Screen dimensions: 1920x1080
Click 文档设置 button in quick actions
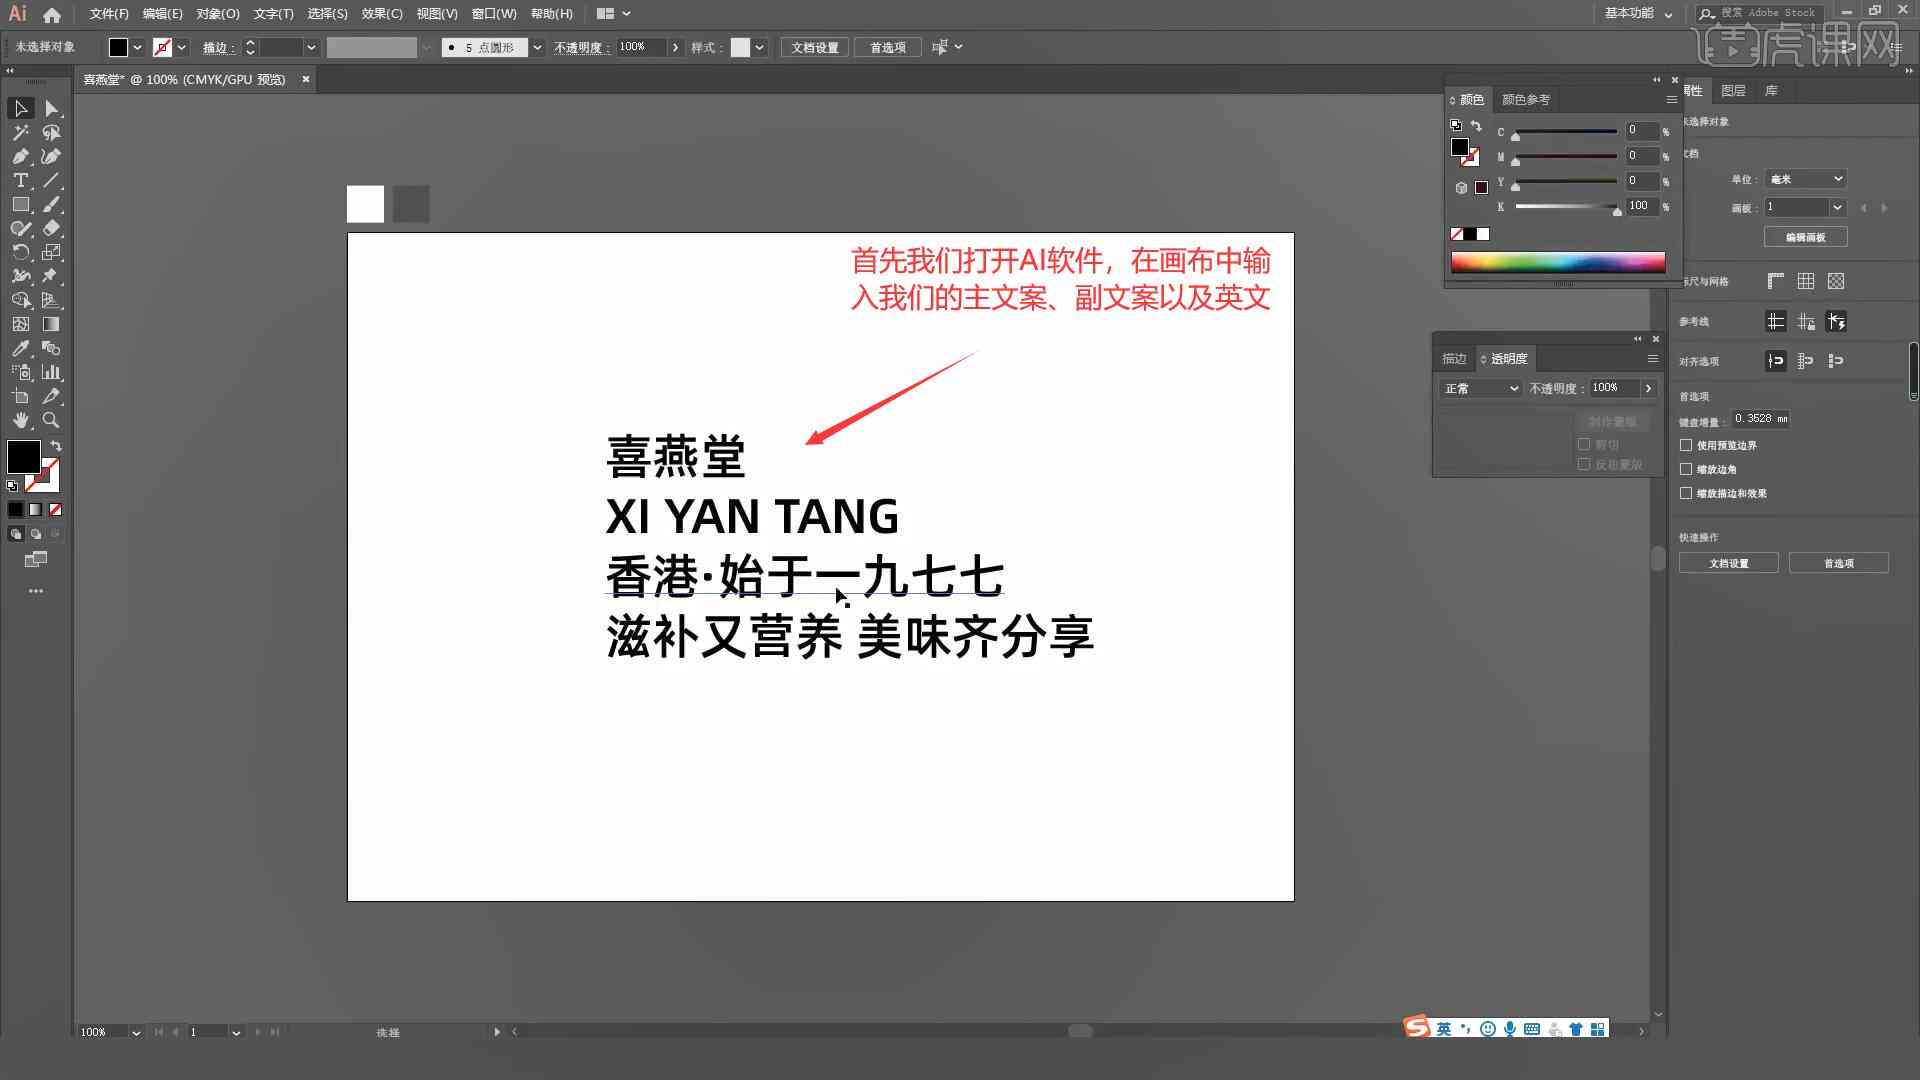coord(1729,563)
